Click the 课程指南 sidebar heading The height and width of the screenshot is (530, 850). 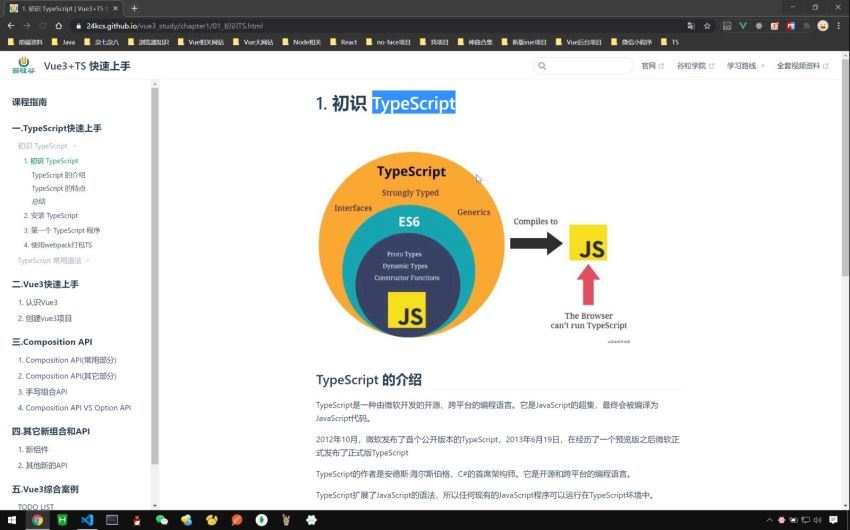29,102
